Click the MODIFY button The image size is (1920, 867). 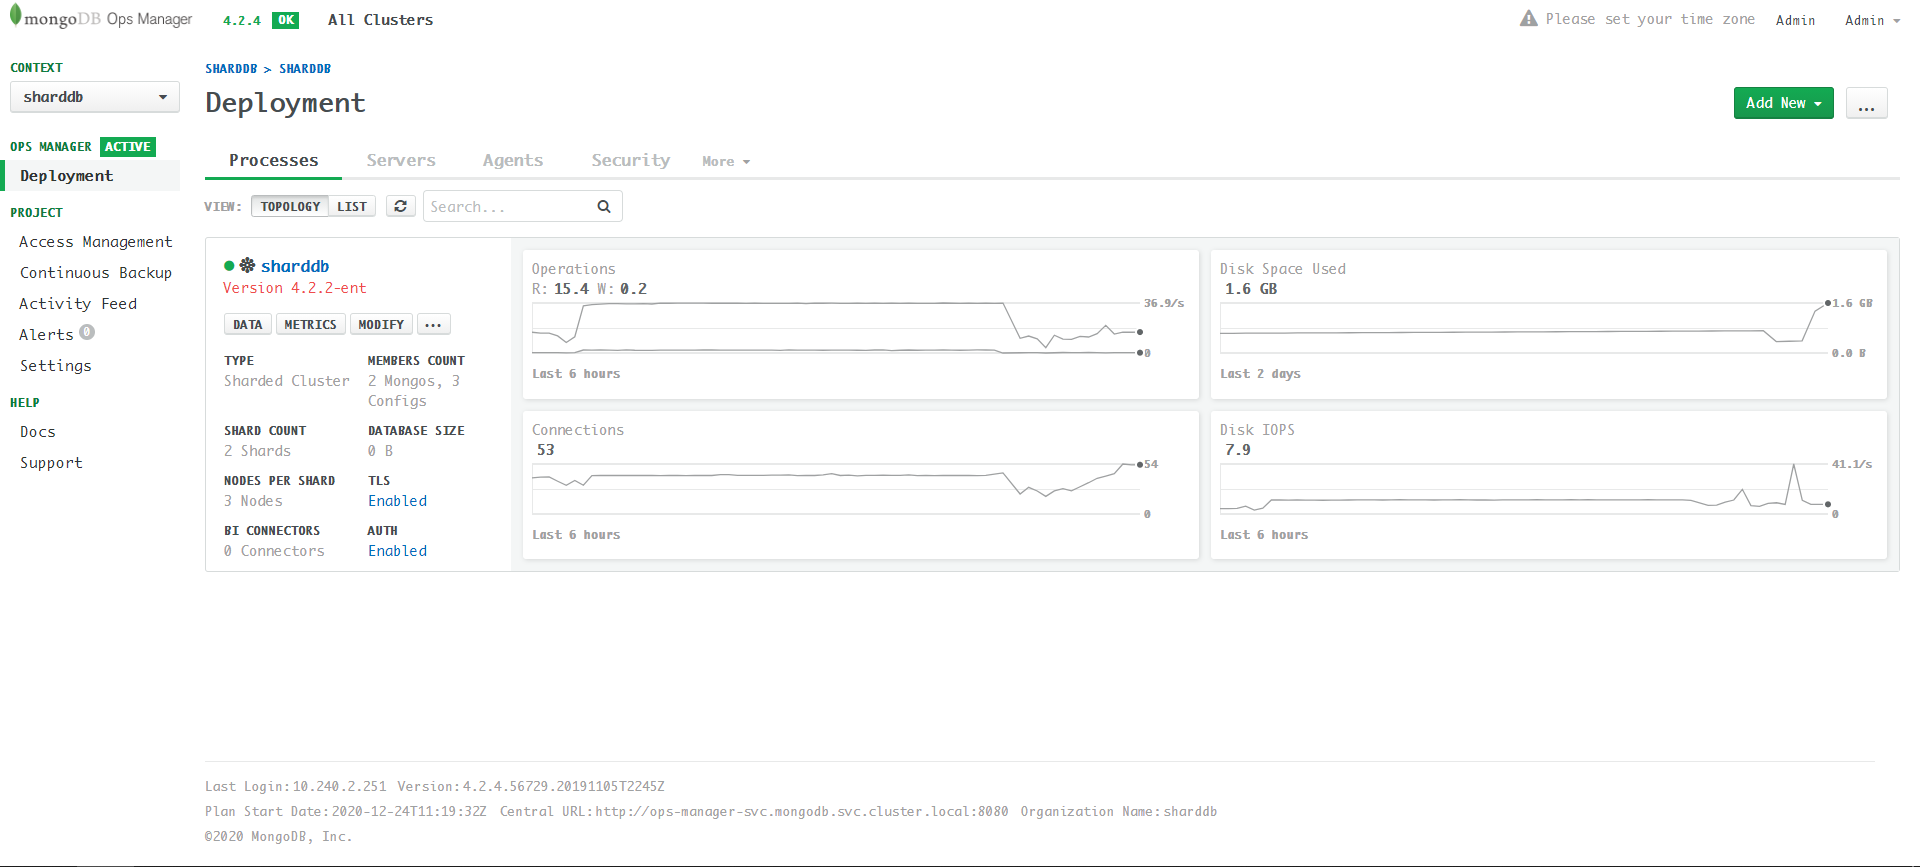pos(381,324)
